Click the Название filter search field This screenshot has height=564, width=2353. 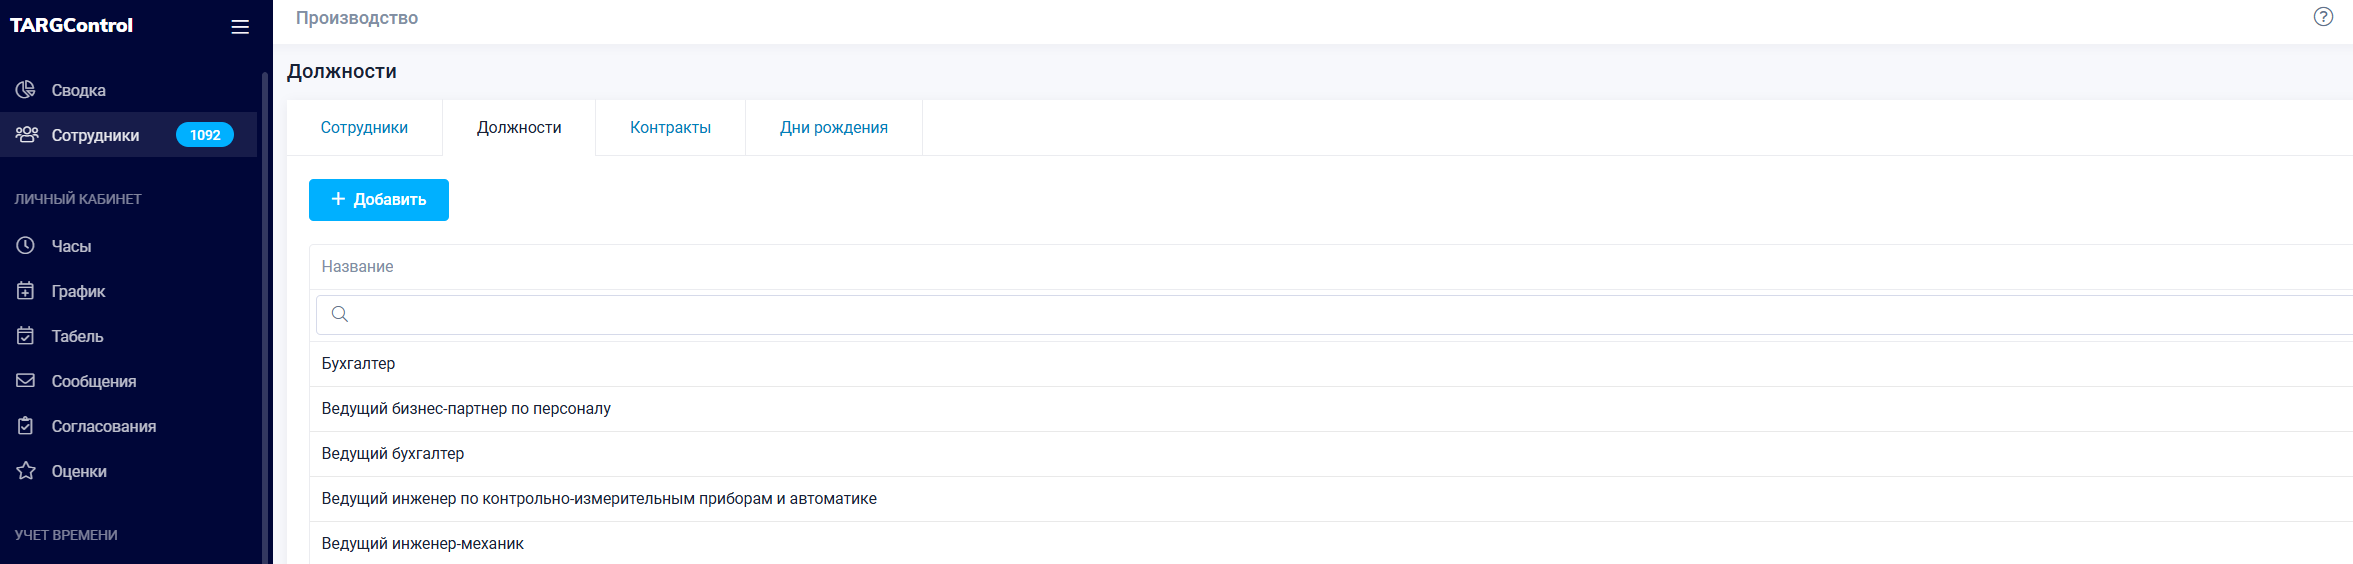(1200, 315)
